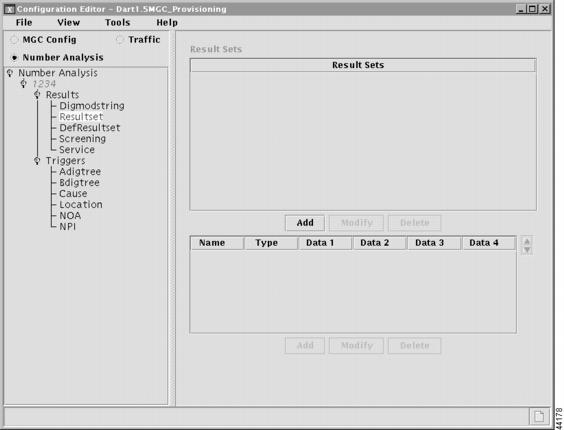This screenshot has width=564, height=430.
Task: Select the Number Analysis radio button
Action: coord(14,58)
